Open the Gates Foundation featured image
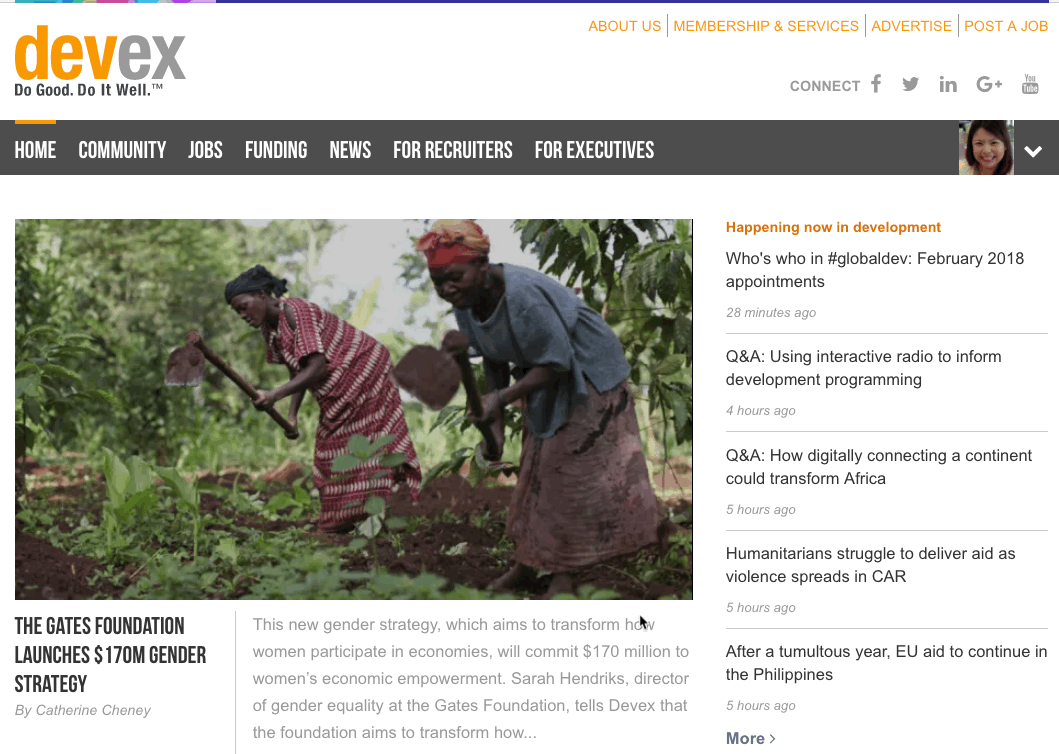The image size is (1059, 754). pyautogui.click(x=354, y=409)
